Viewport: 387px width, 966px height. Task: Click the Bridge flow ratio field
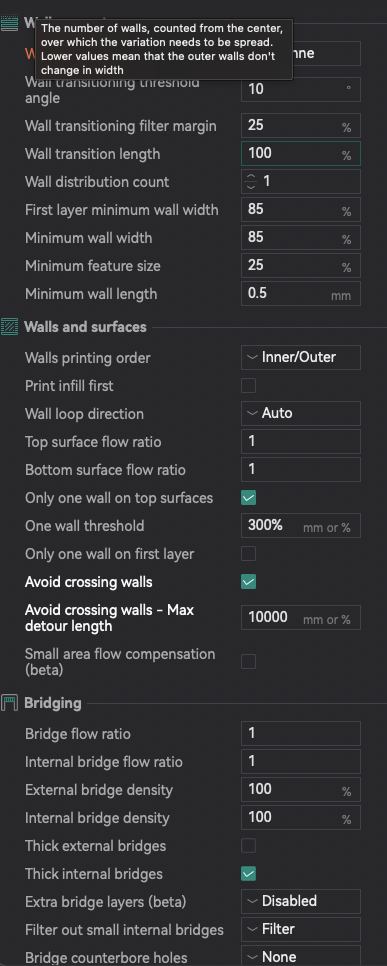click(301, 733)
